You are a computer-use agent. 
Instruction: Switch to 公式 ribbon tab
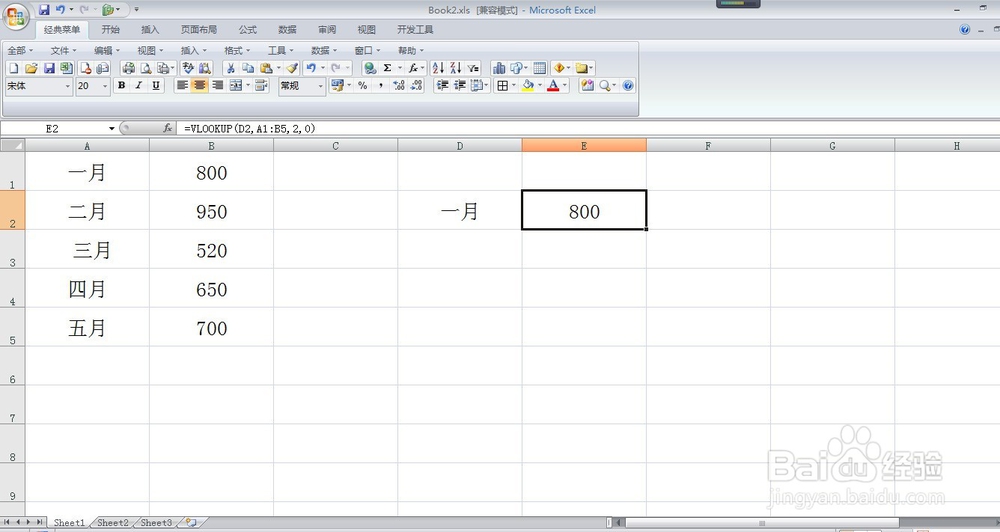pos(247,29)
